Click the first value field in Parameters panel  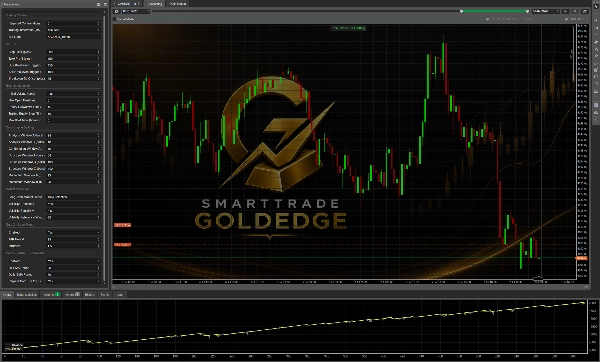pos(73,23)
